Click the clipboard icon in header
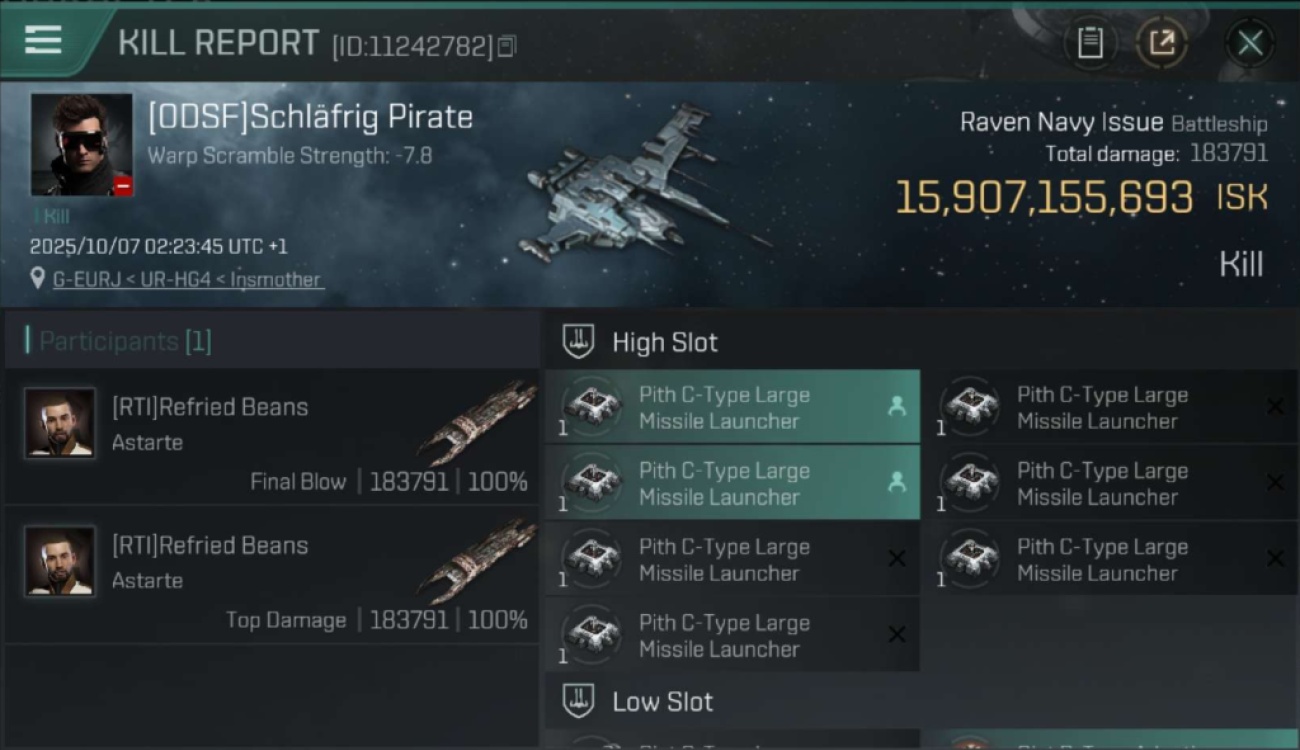This screenshot has height=750, width=1300. (1090, 43)
